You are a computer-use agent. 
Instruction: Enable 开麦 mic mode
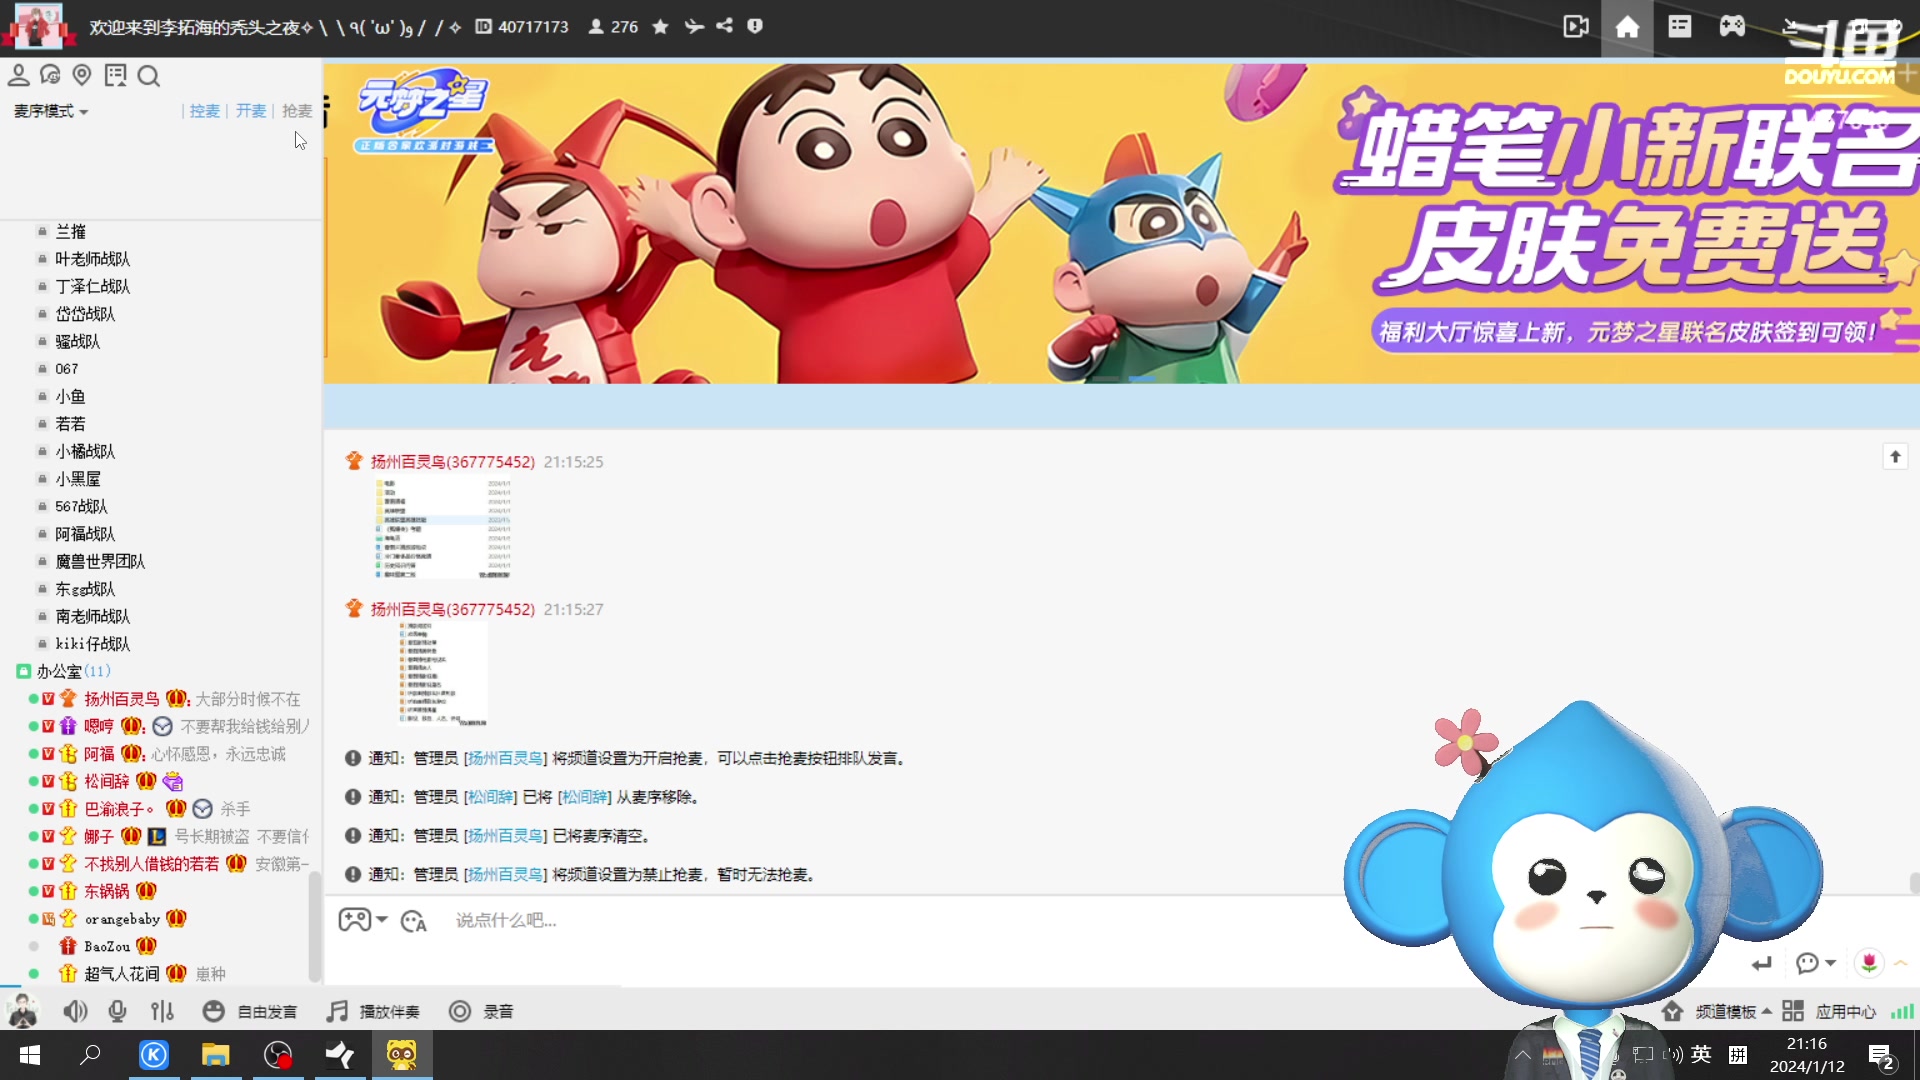251,111
